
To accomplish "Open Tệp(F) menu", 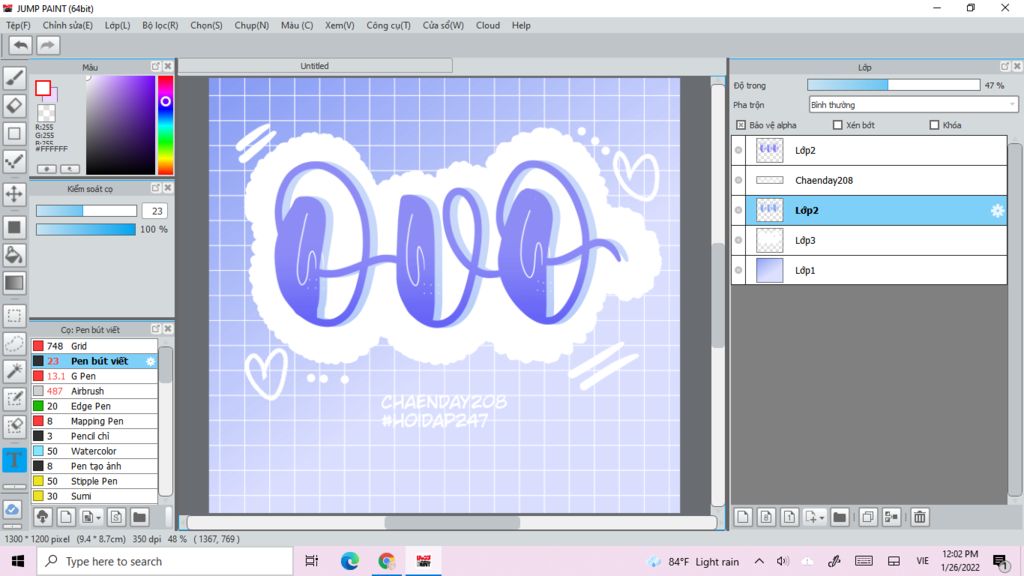I will [18, 25].
